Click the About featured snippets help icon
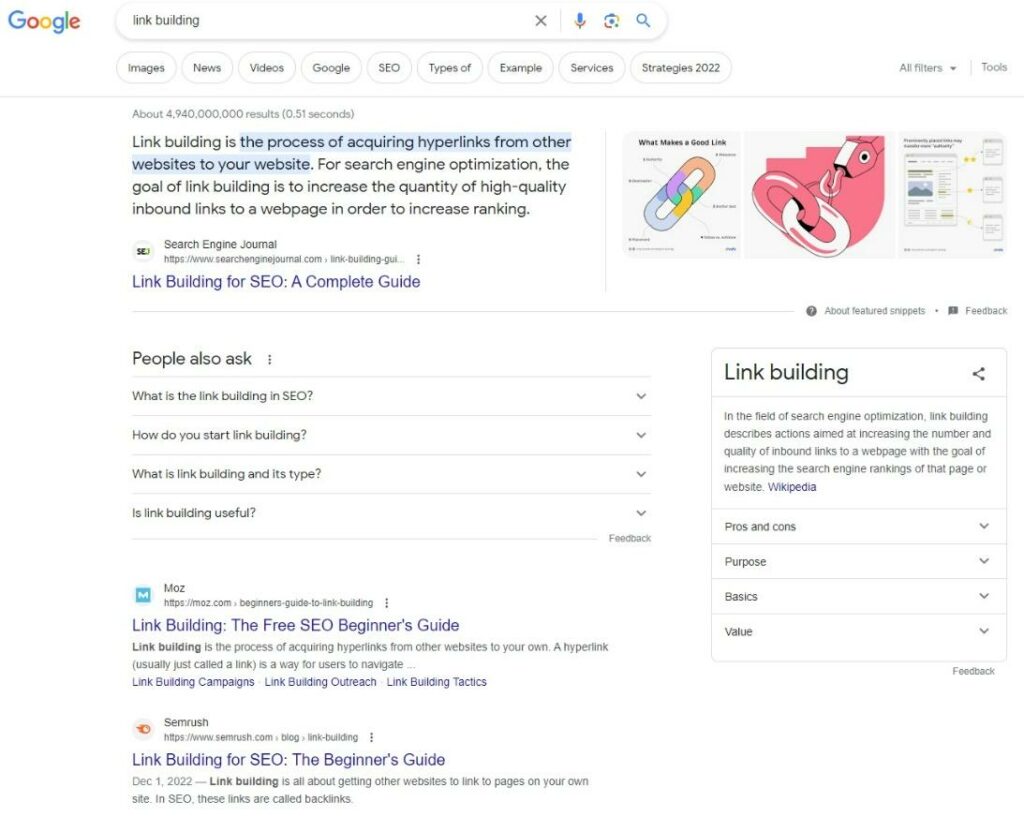The width and height of the screenshot is (1024, 817). (811, 311)
